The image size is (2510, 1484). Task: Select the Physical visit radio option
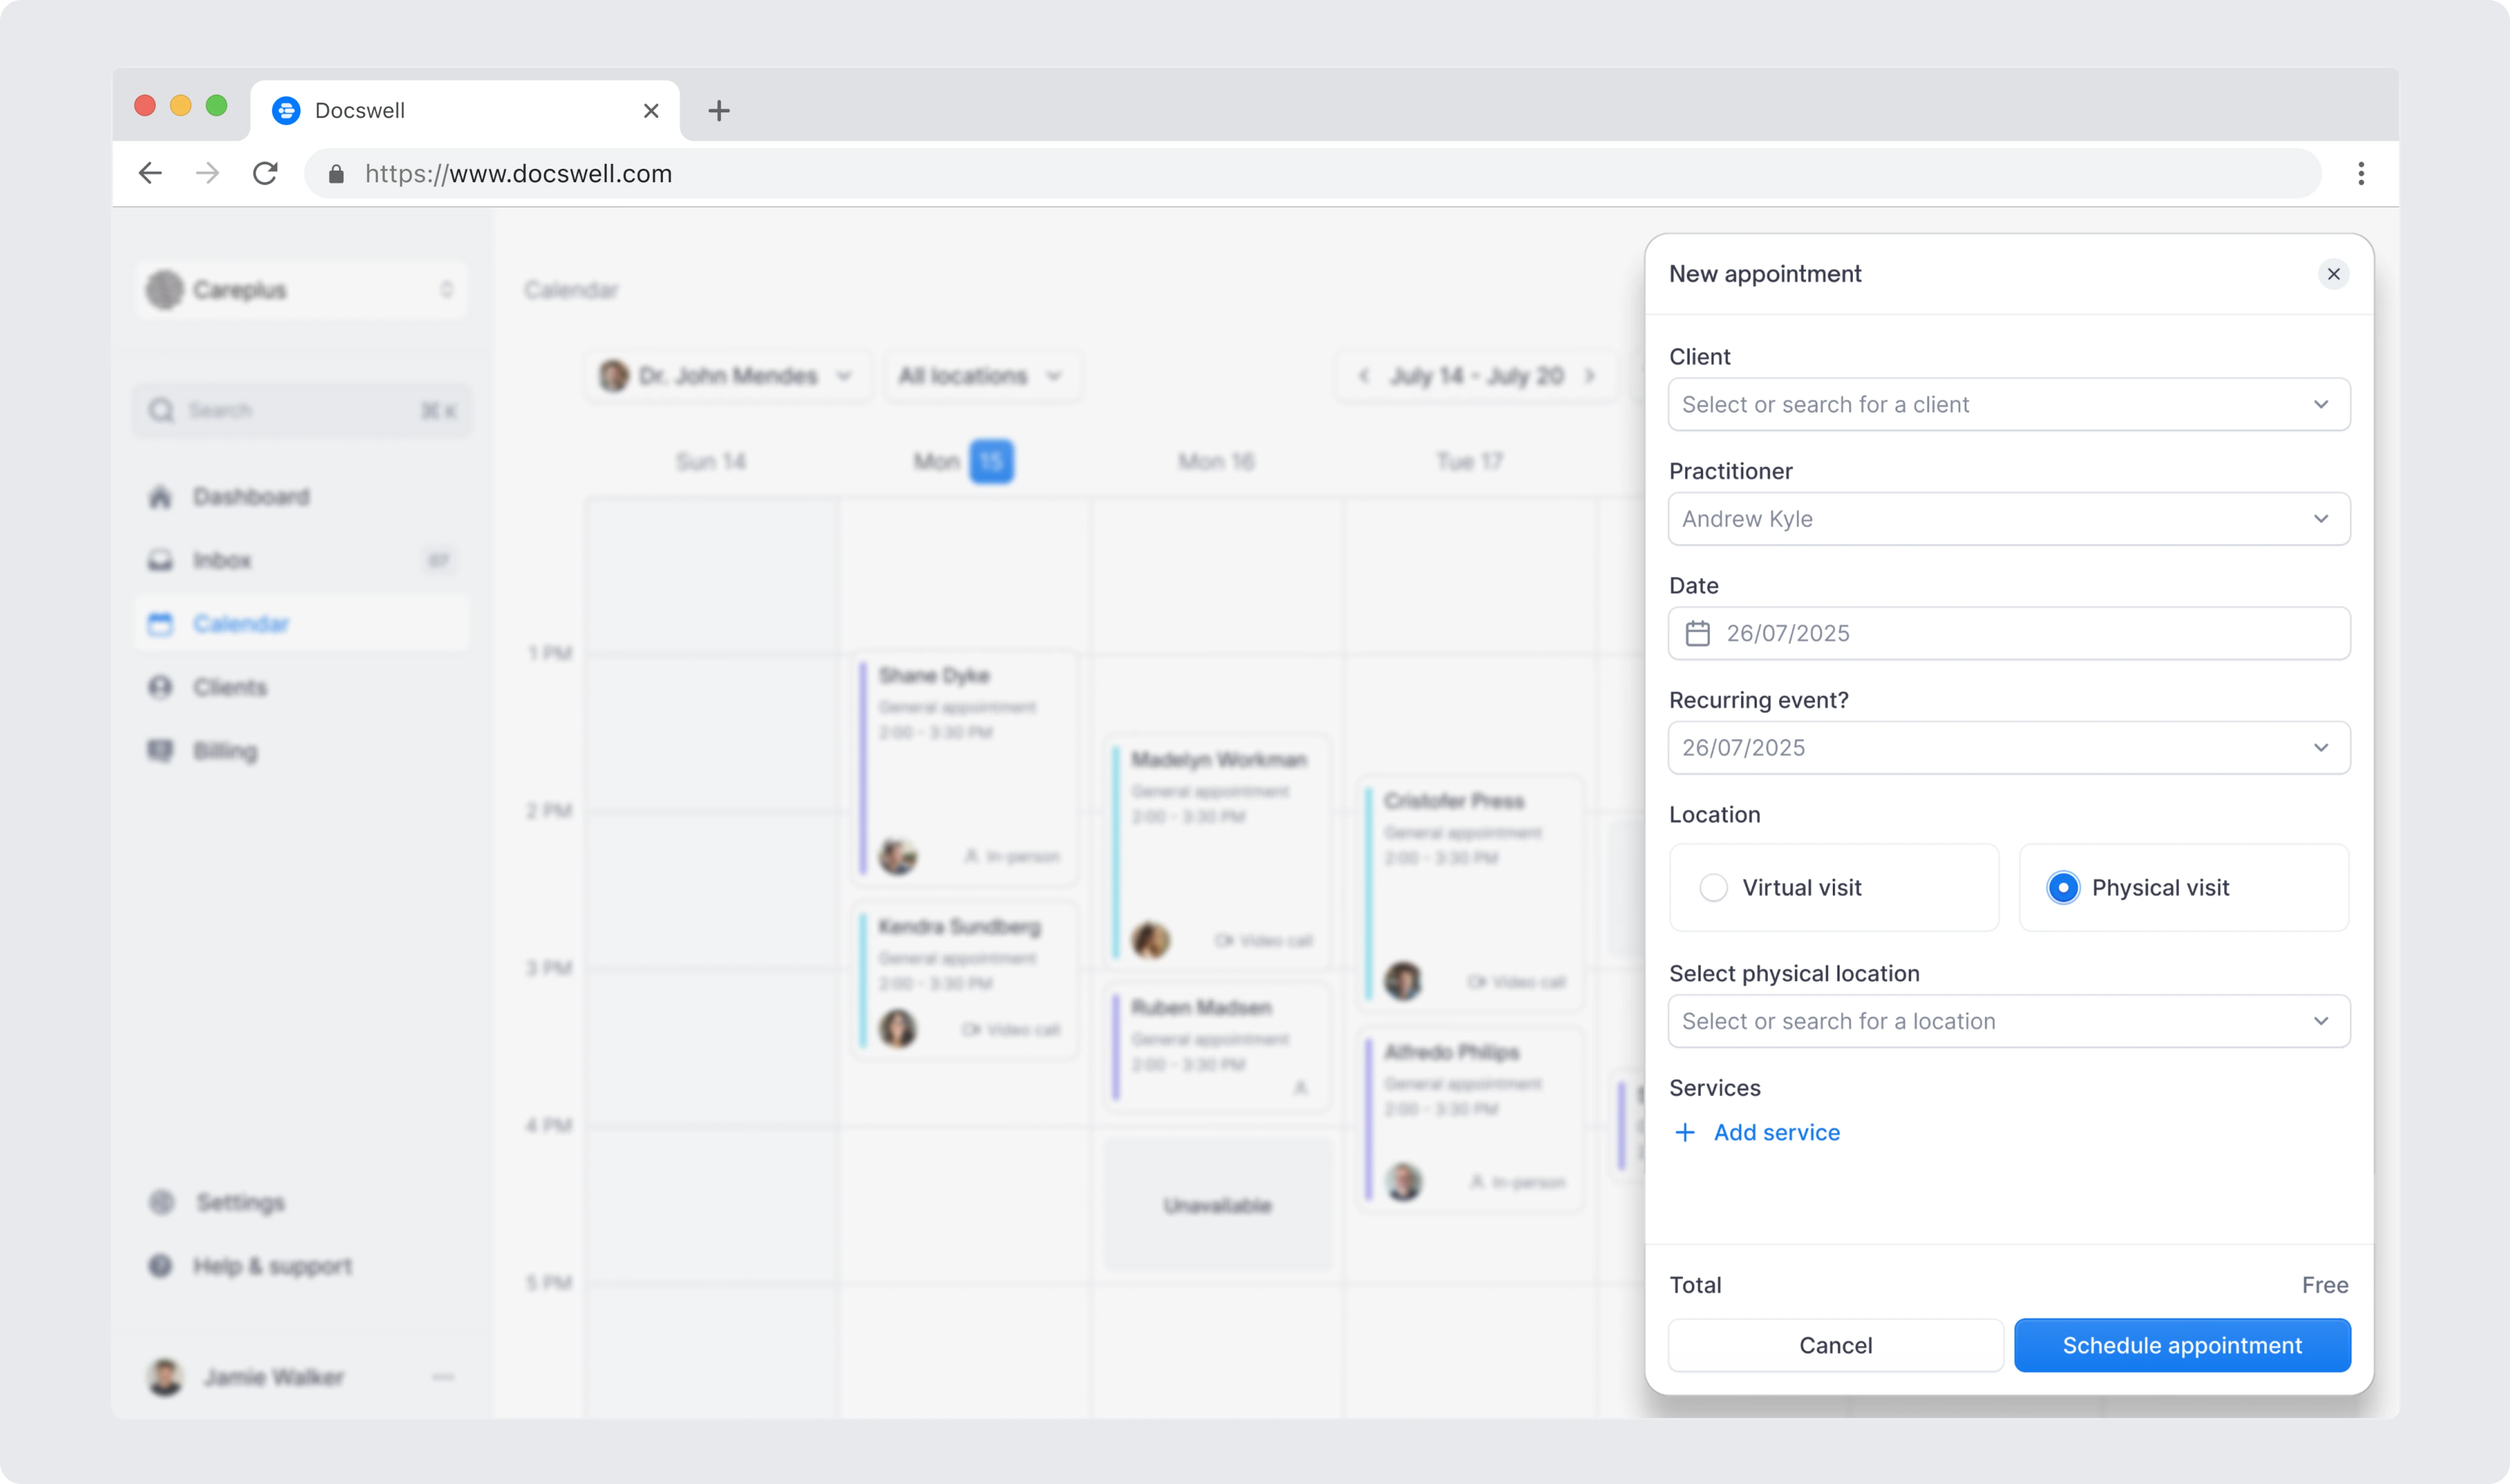point(2062,887)
